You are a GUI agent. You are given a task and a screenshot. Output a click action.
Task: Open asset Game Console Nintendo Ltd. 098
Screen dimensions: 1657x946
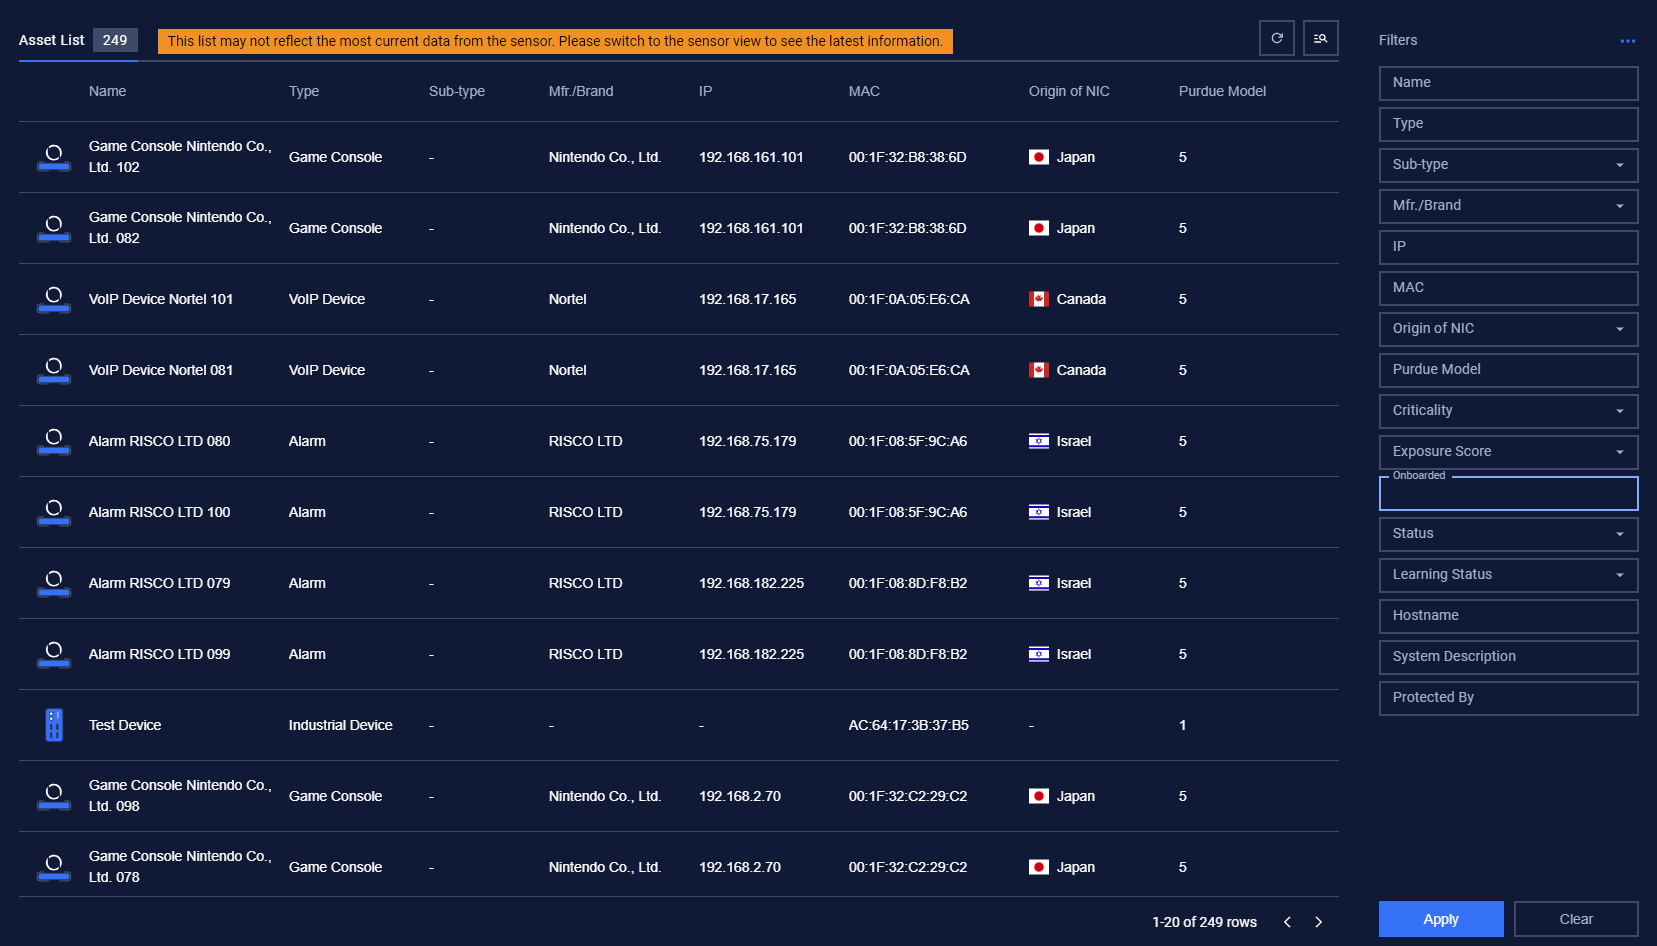coord(180,796)
